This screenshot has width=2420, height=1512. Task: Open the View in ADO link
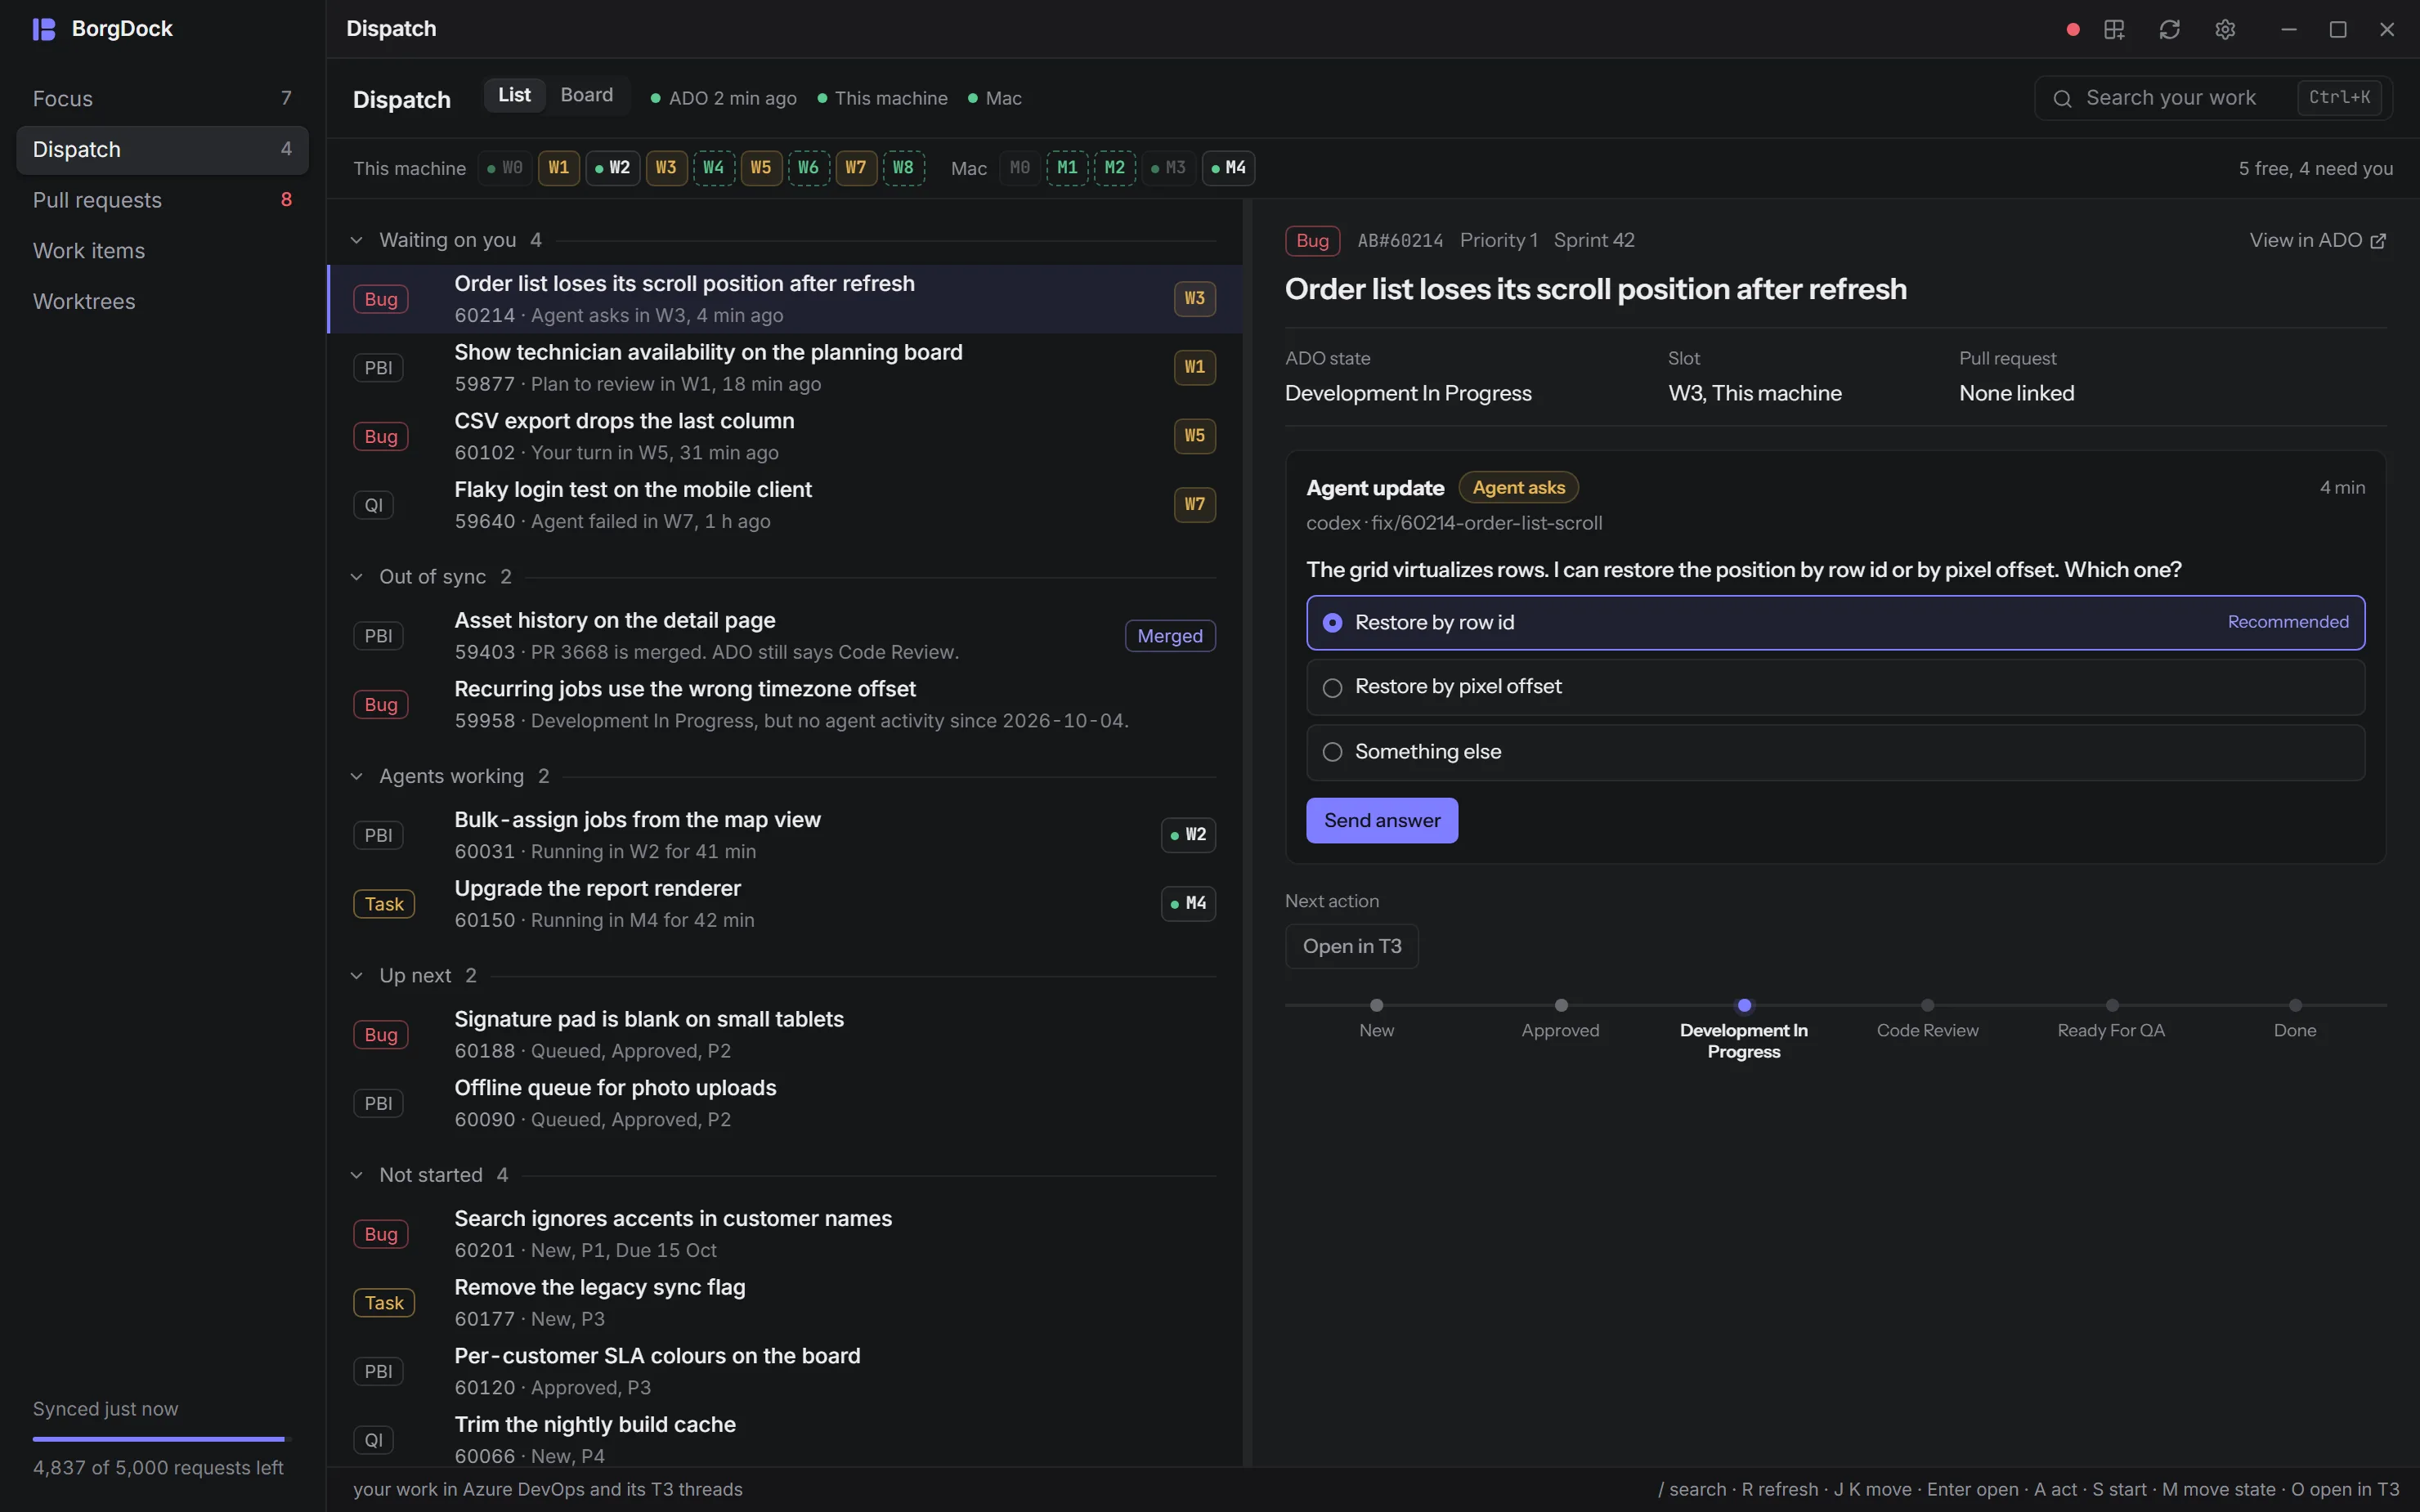(x=2318, y=241)
